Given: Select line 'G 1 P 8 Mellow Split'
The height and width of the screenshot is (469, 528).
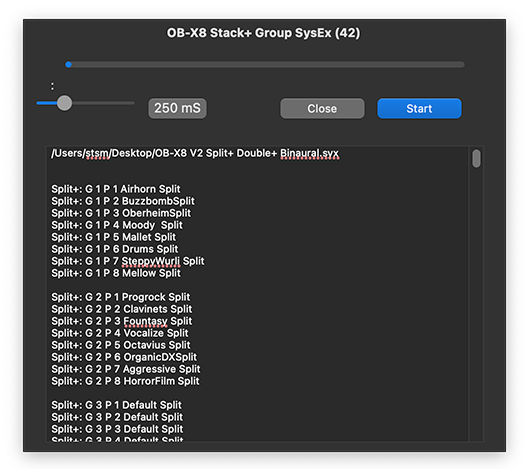Looking at the screenshot, I should click(x=116, y=273).
